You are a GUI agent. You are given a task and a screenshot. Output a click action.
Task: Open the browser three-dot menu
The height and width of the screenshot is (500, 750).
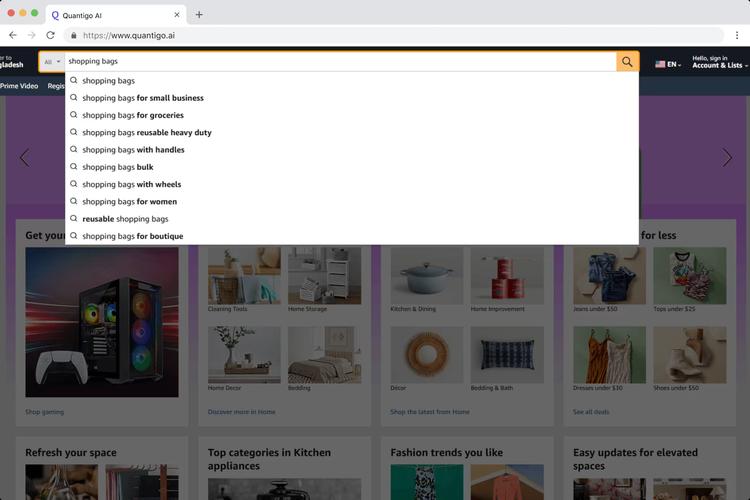(x=737, y=35)
